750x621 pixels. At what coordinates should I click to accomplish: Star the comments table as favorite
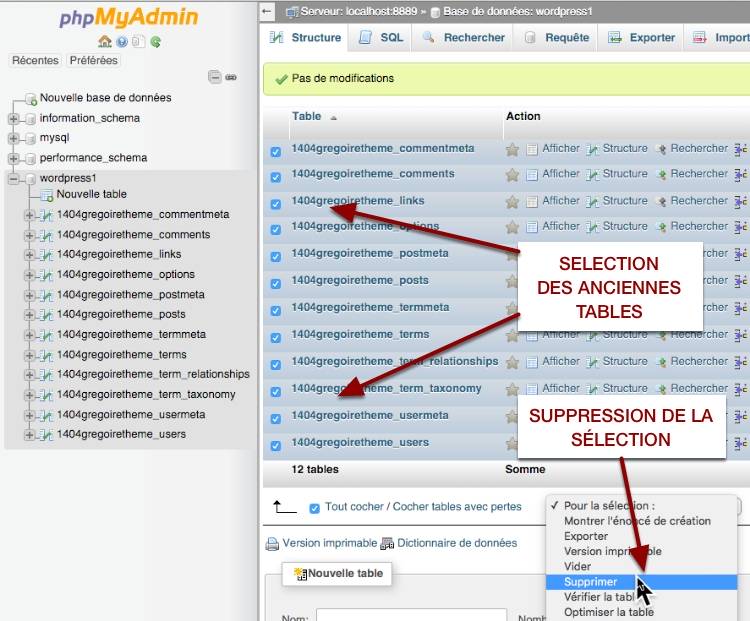pos(512,175)
